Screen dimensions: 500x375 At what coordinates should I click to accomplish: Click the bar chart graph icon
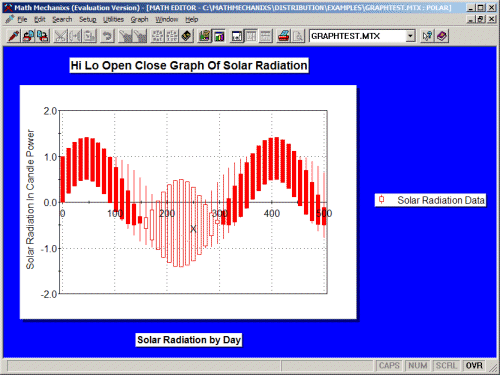pos(219,36)
